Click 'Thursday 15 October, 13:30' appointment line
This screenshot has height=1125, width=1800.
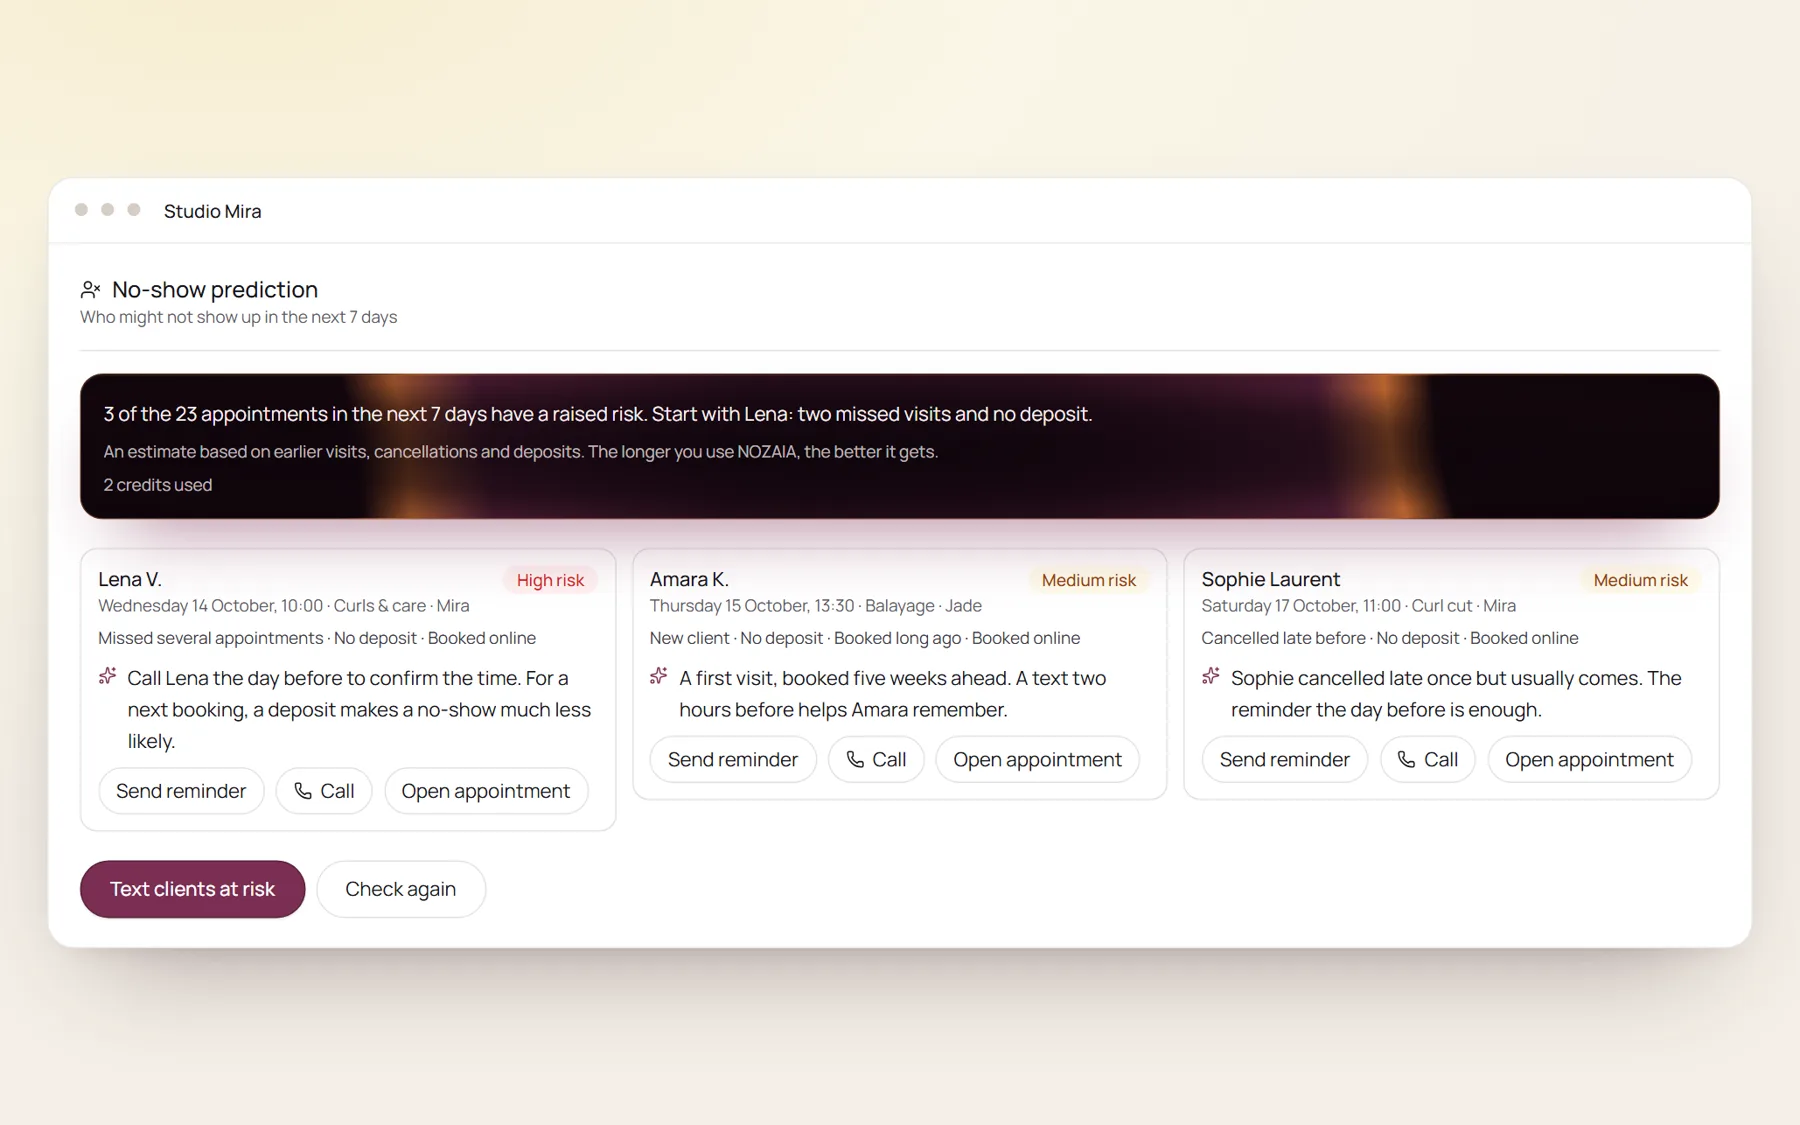[x=816, y=606]
